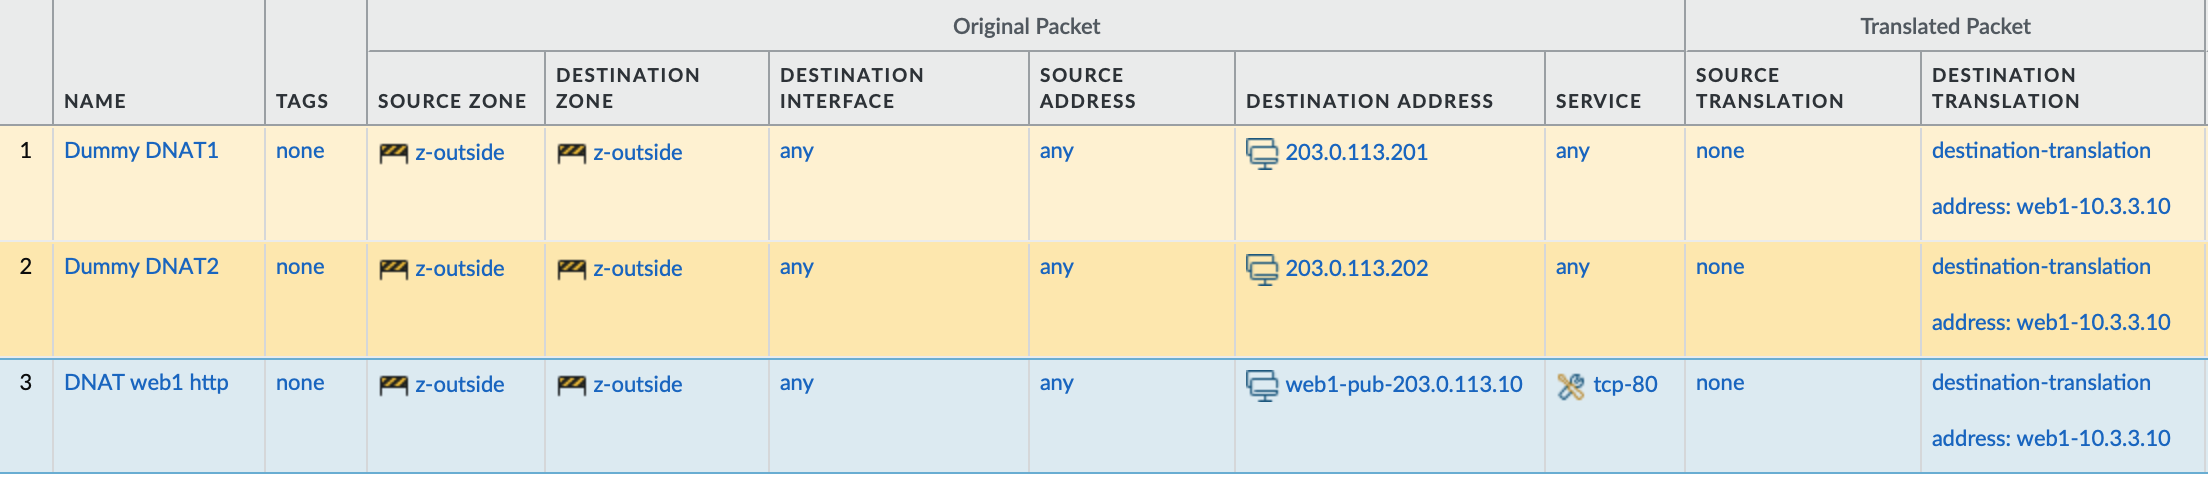Click the DESTINATION ADDRESS column header
This screenshot has width=2208, height=482.
tap(1369, 101)
